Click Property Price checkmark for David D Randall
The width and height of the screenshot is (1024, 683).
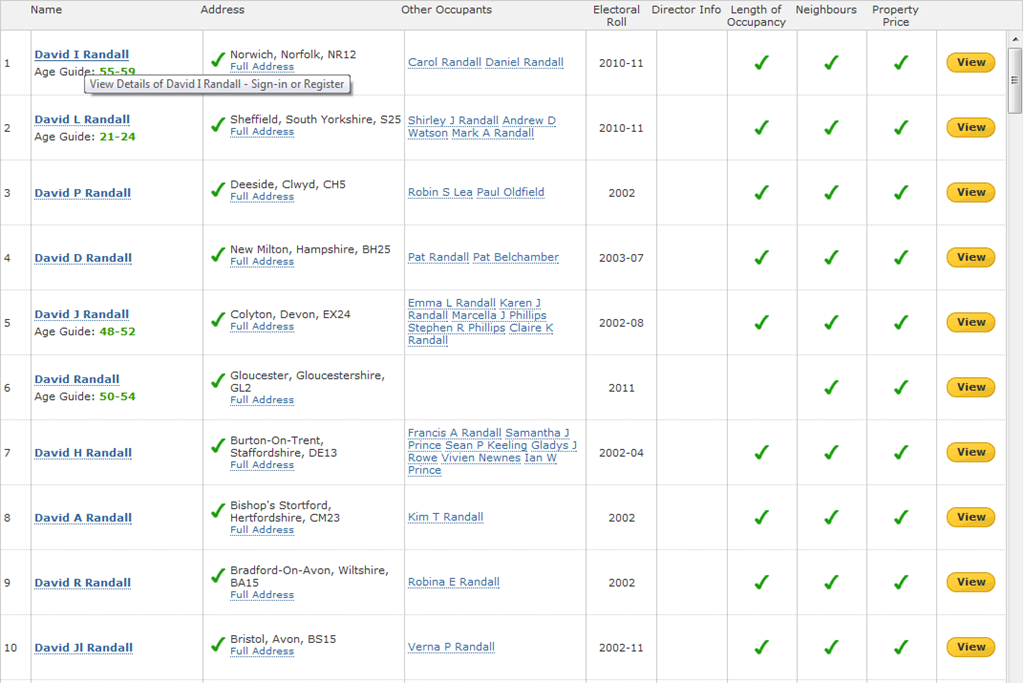pyautogui.click(x=901, y=257)
